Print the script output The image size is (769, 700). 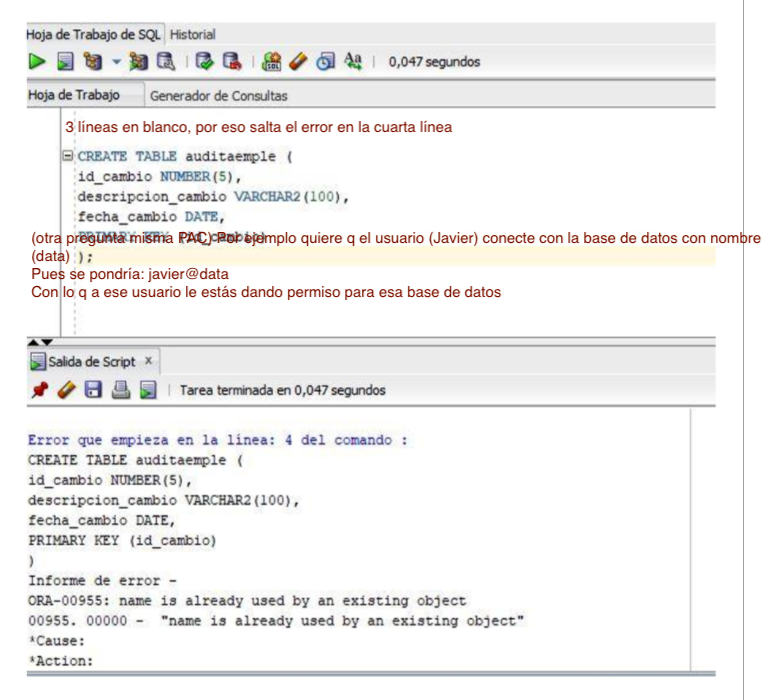119,390
